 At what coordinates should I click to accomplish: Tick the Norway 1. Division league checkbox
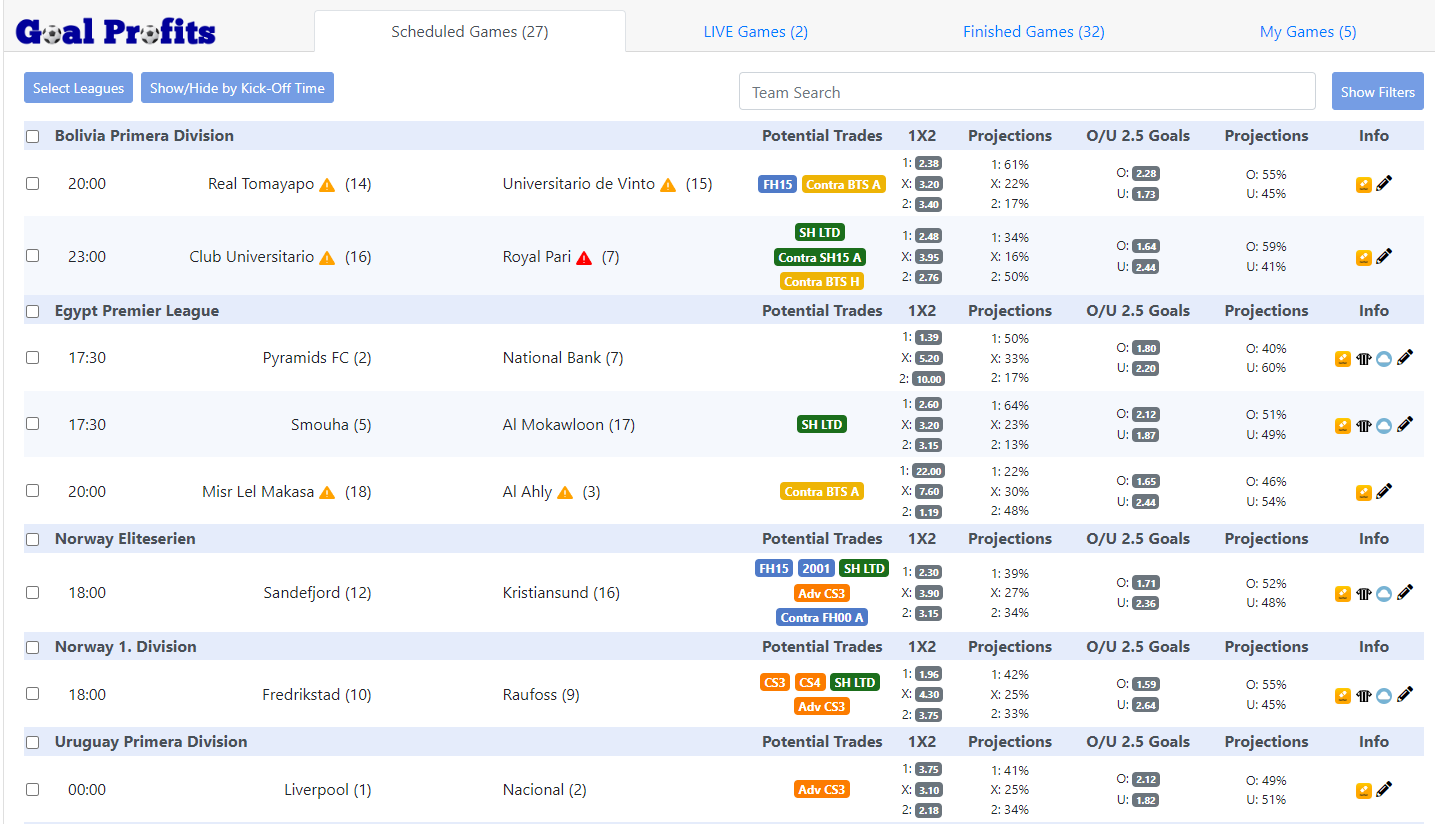pyautogui.click(x=33, y=648)
